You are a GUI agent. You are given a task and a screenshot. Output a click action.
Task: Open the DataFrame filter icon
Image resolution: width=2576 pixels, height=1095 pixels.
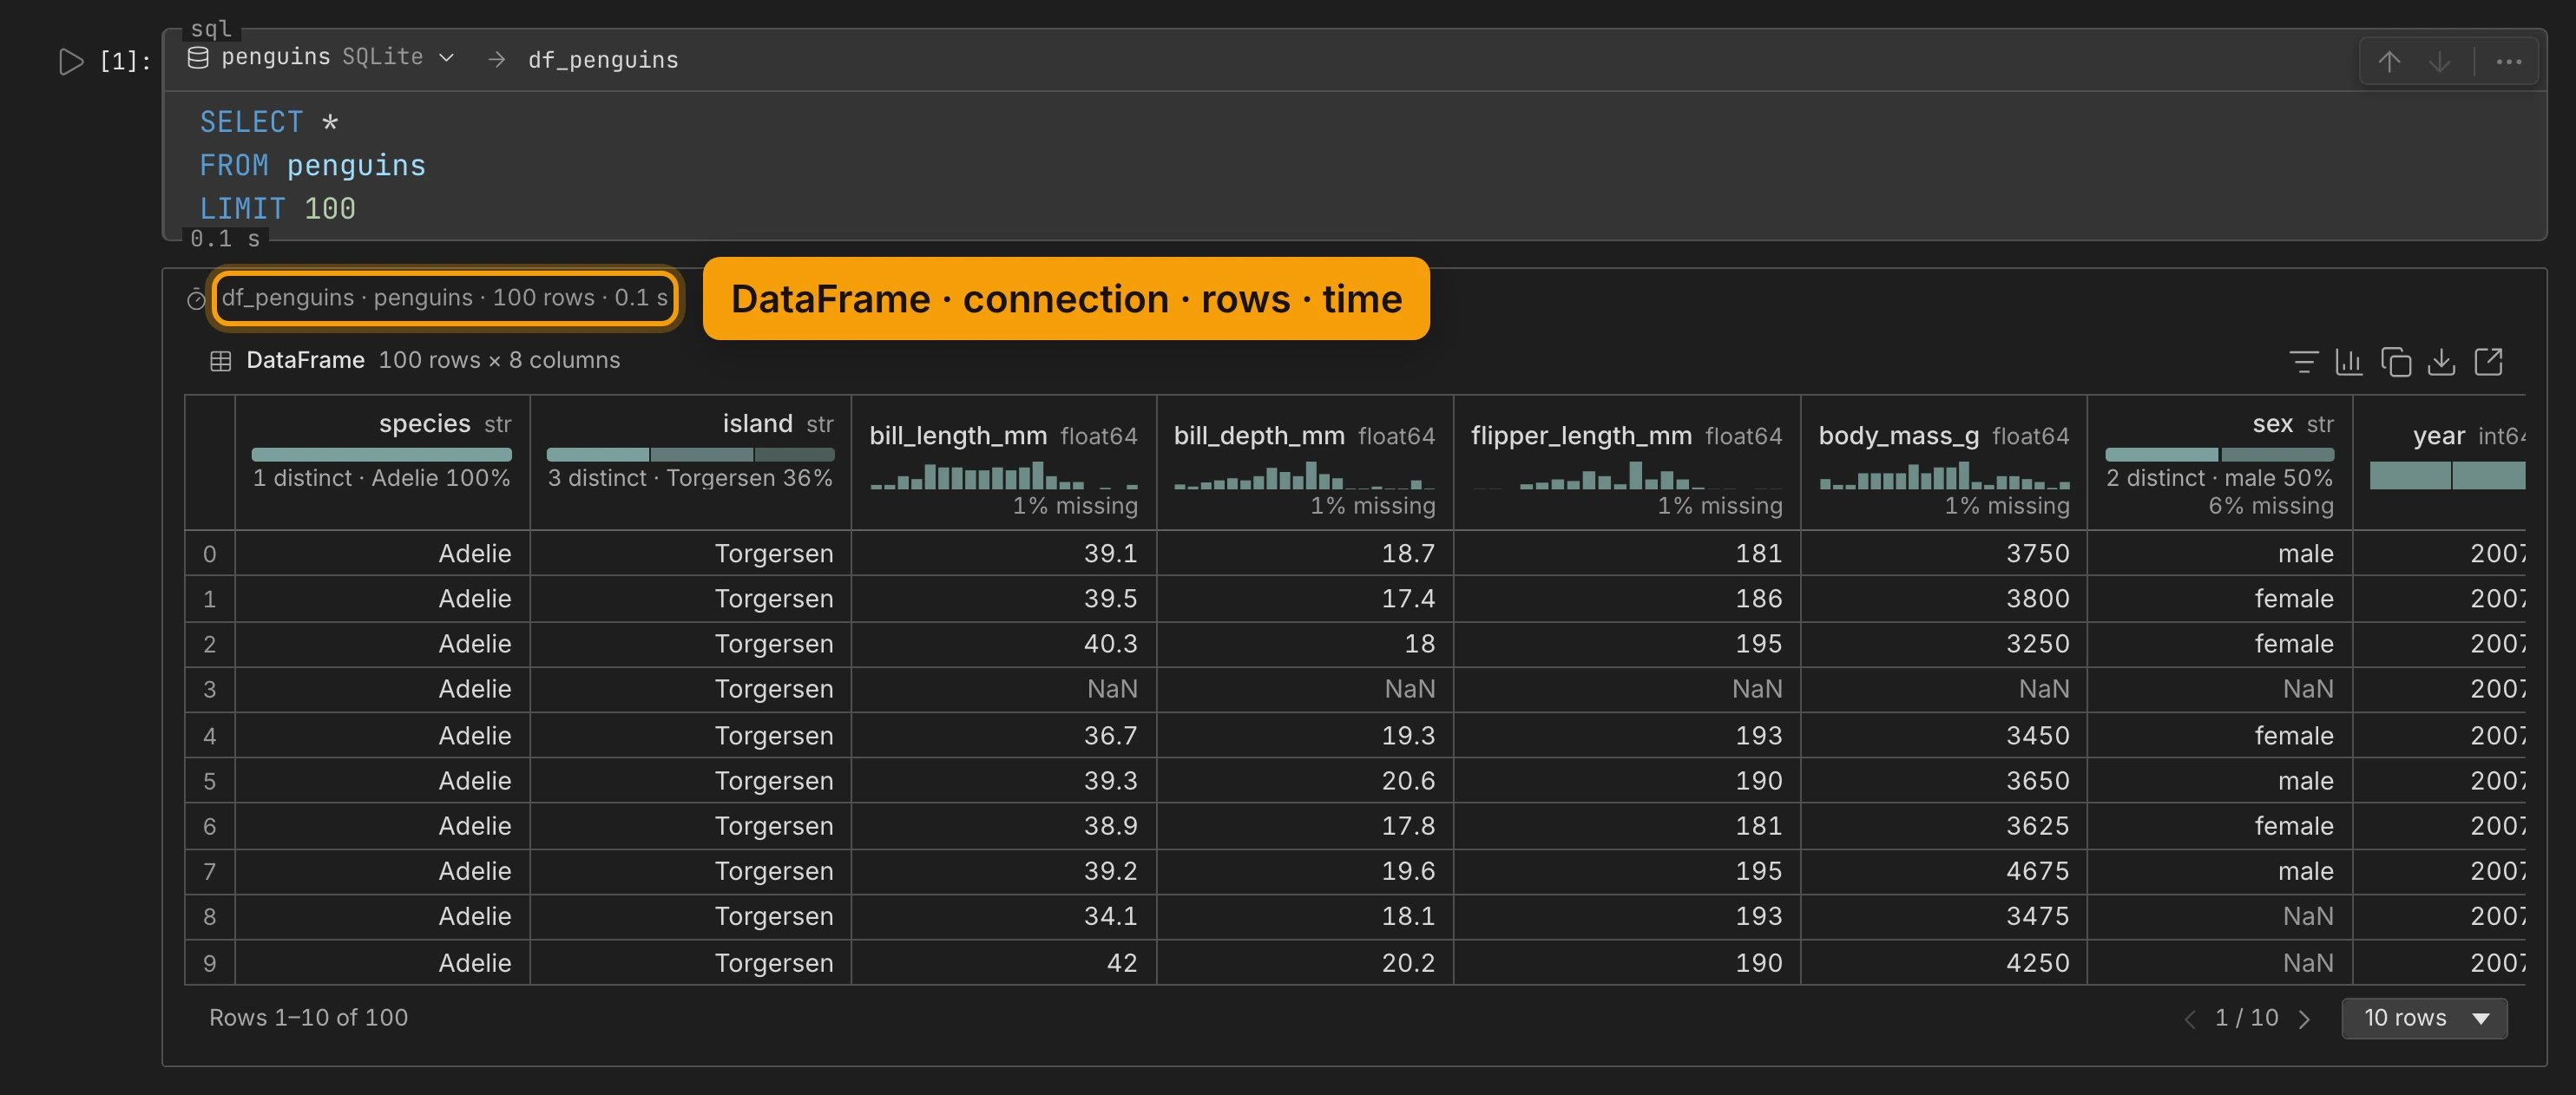point(2304,361)
